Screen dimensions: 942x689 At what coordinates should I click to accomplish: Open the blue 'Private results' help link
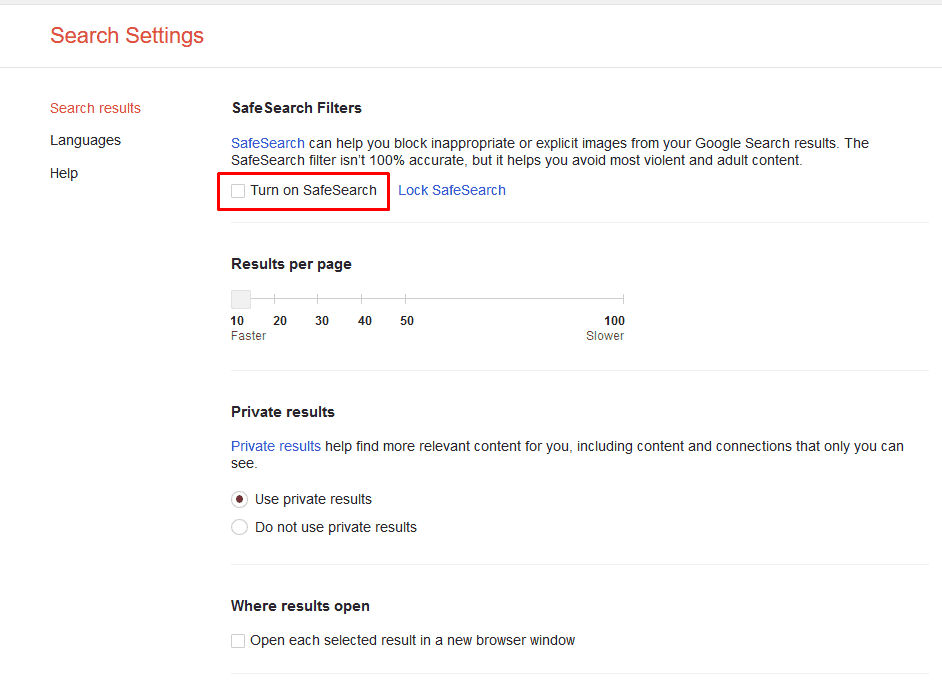pyautogui.click(x=276, y=446)
